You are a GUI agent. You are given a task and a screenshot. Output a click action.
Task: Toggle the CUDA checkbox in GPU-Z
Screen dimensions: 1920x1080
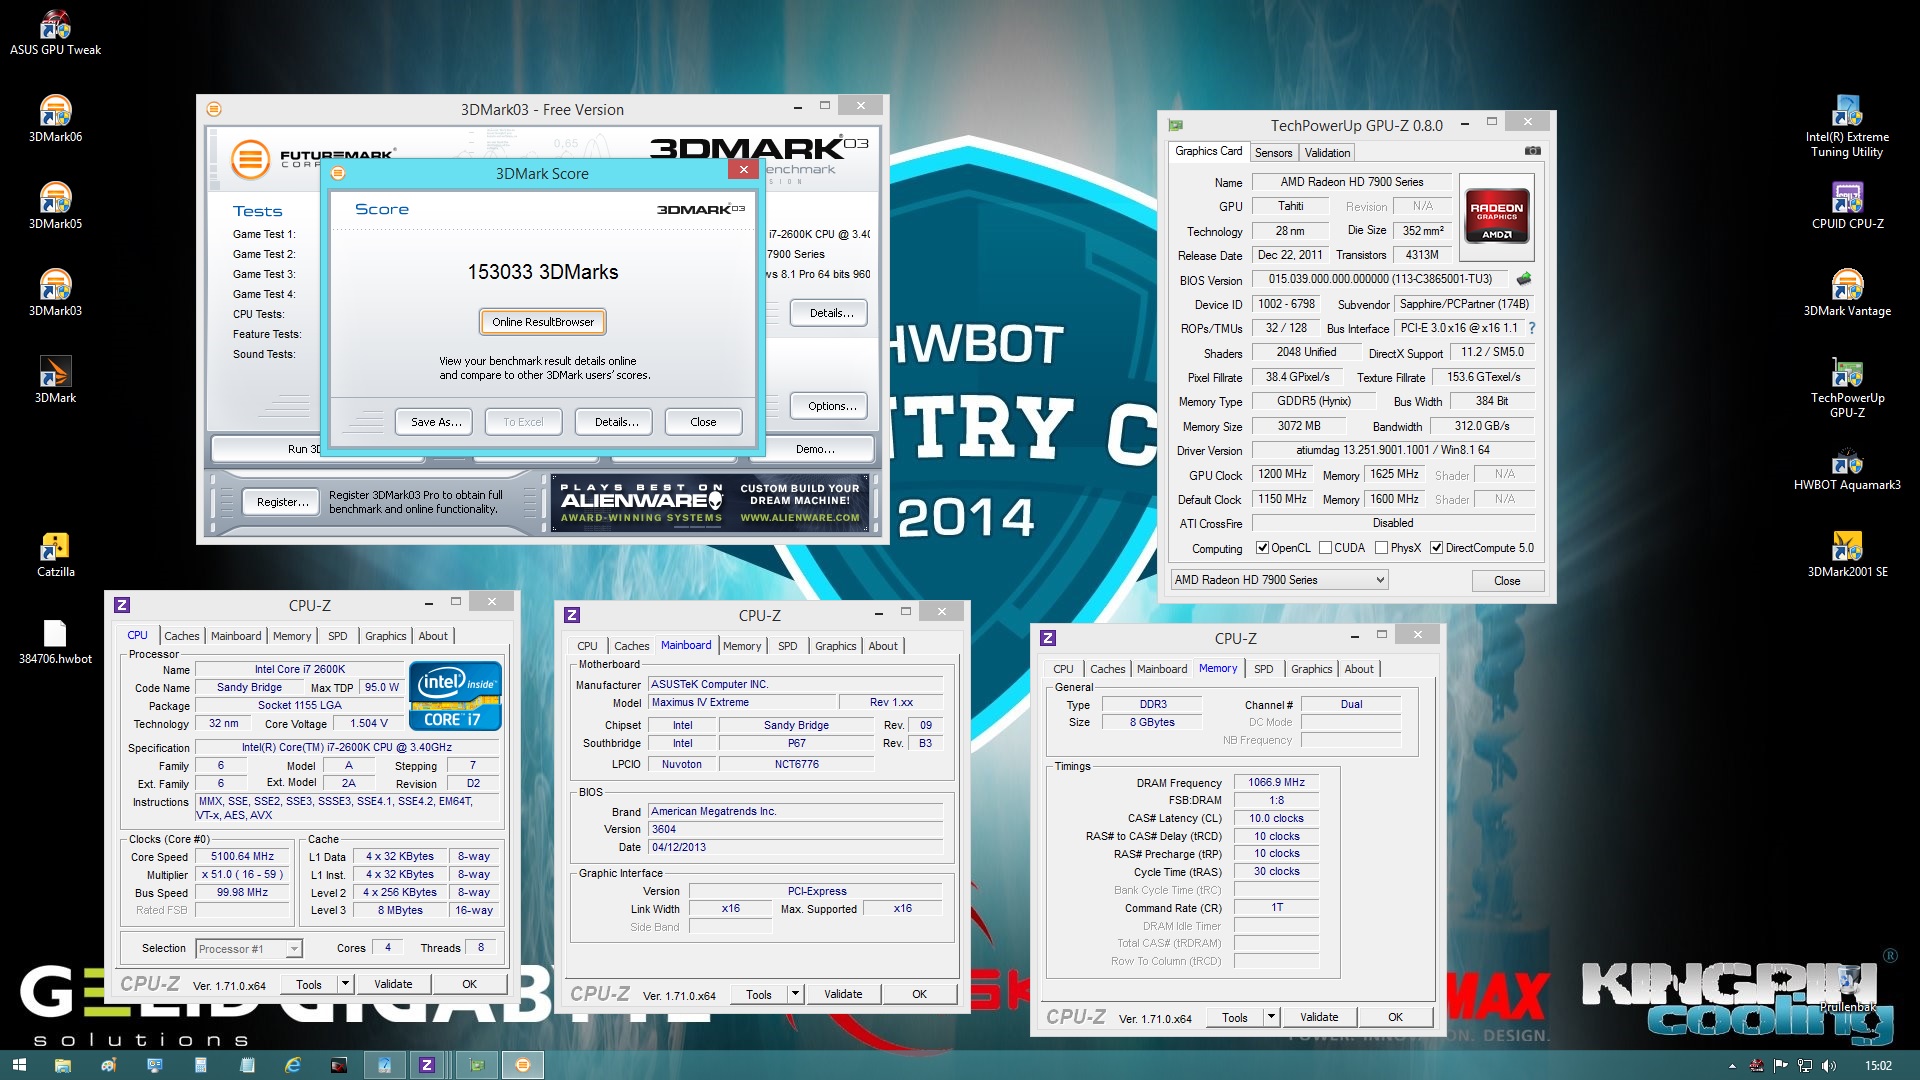click(x=1325, y=548)
